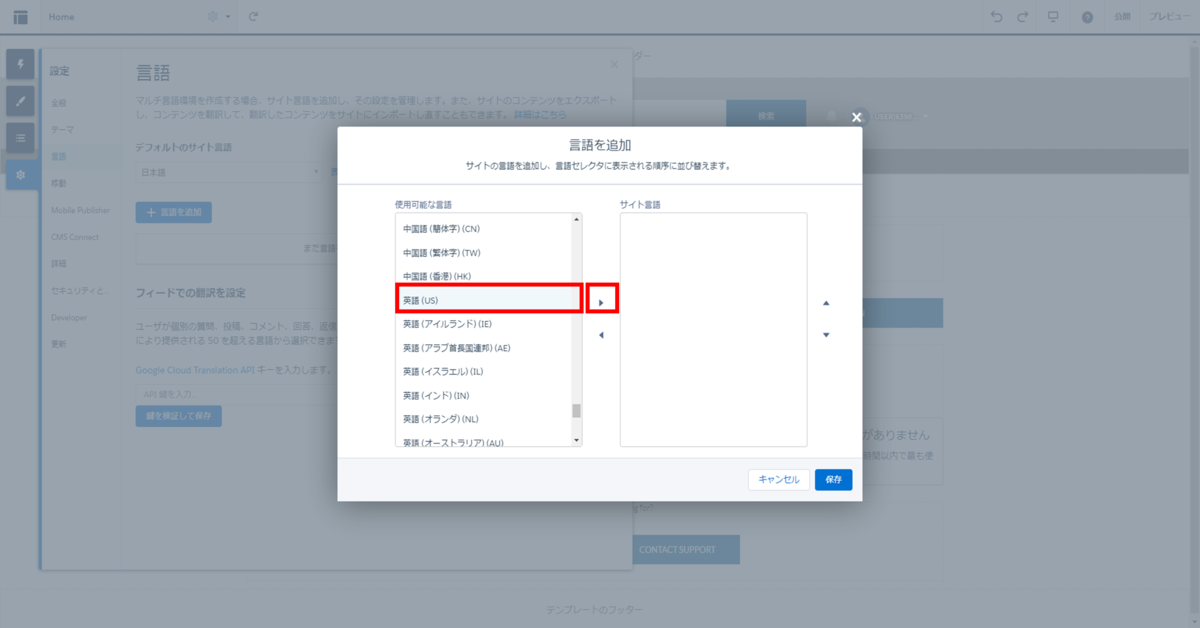Select 中国語 (香港) (HK)
Image resolution: width=1200 pixels, height=628 pixels.
tap(483, 276)
